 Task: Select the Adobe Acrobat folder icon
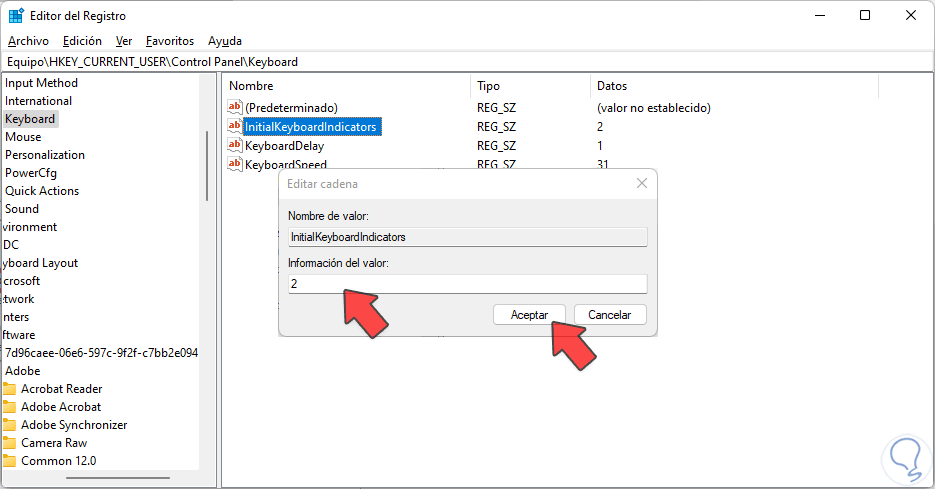[x=10, y=407]
